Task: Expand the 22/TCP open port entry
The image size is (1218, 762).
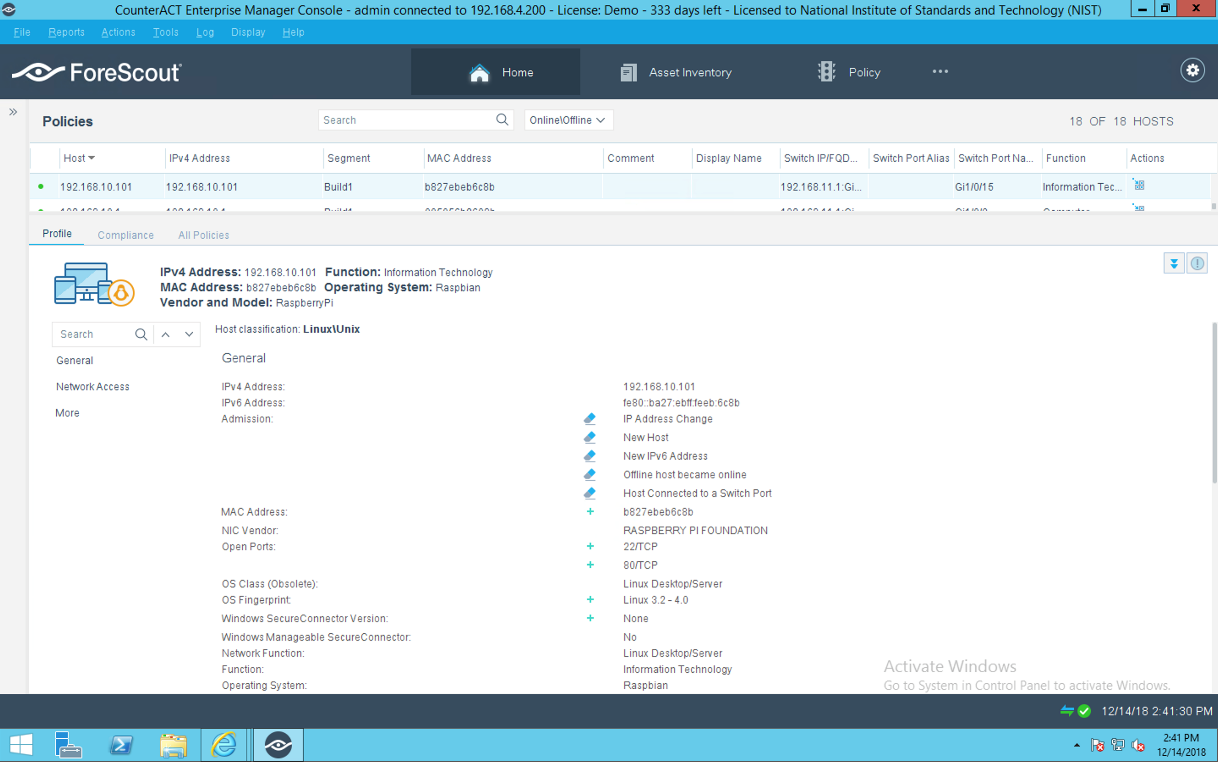Action: point(590,547)
